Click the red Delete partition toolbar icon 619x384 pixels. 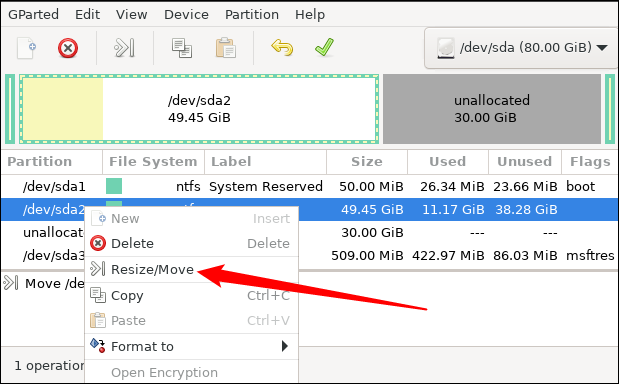pos(68,48)
